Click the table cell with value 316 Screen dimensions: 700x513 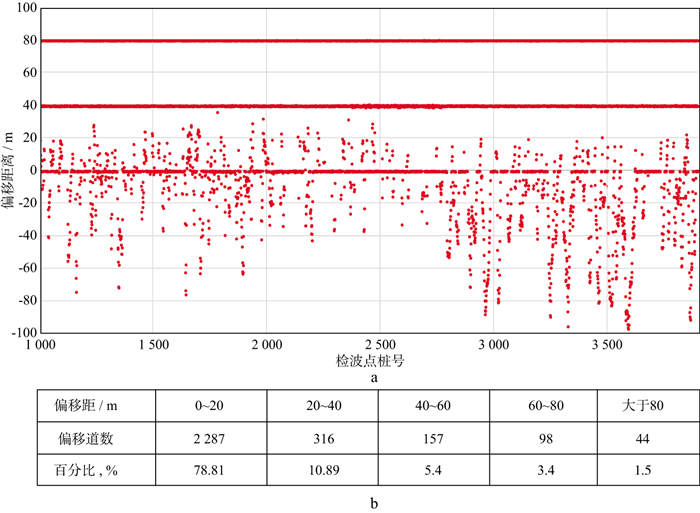pos(322,438)
